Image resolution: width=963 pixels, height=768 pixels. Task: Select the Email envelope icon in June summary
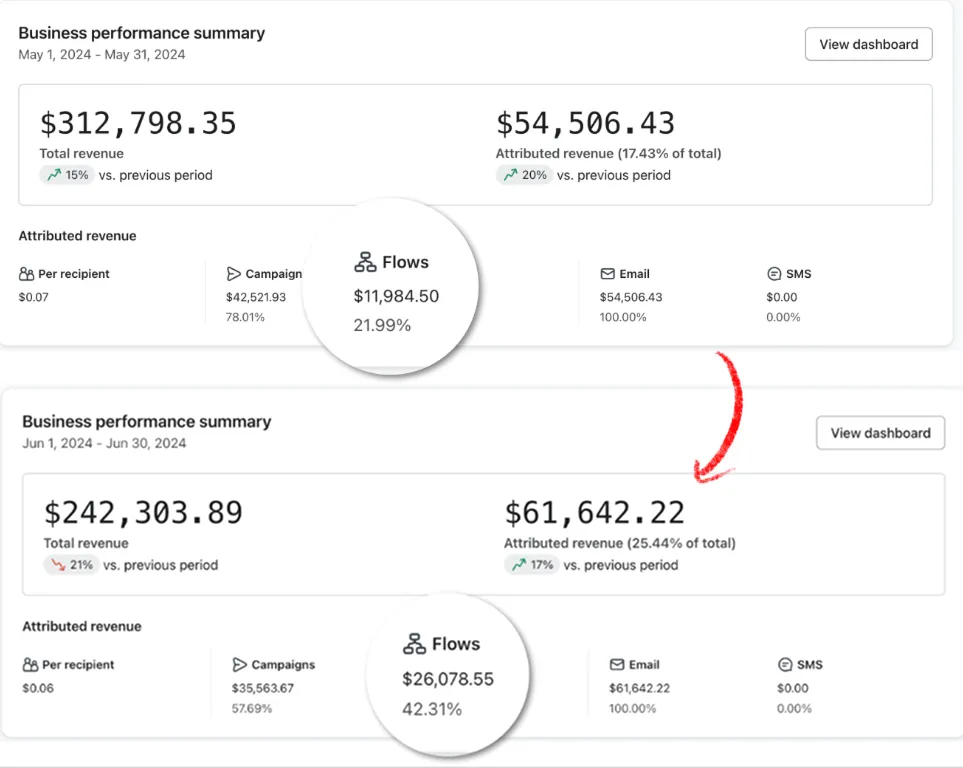(x=617, y=664)
